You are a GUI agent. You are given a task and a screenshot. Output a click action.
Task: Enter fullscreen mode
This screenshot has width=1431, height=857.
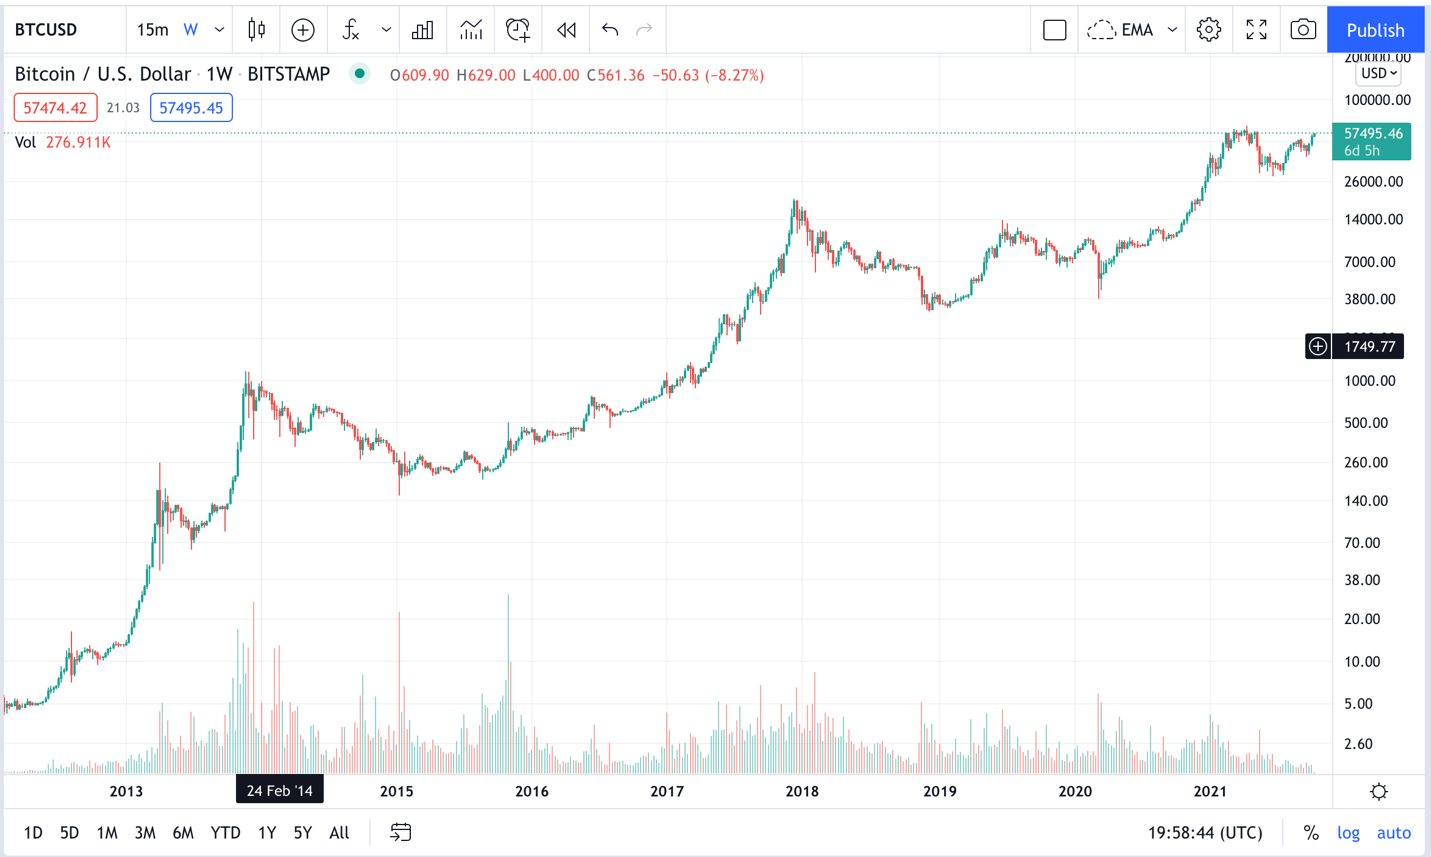point(1257,30)
